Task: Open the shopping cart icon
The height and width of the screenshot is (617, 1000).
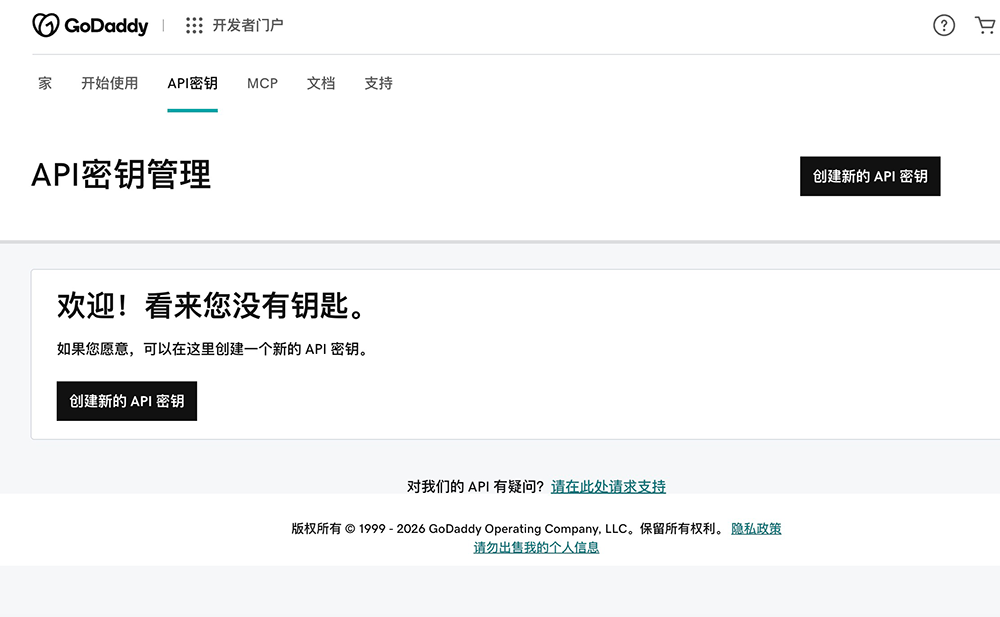Action: (985, 26)
